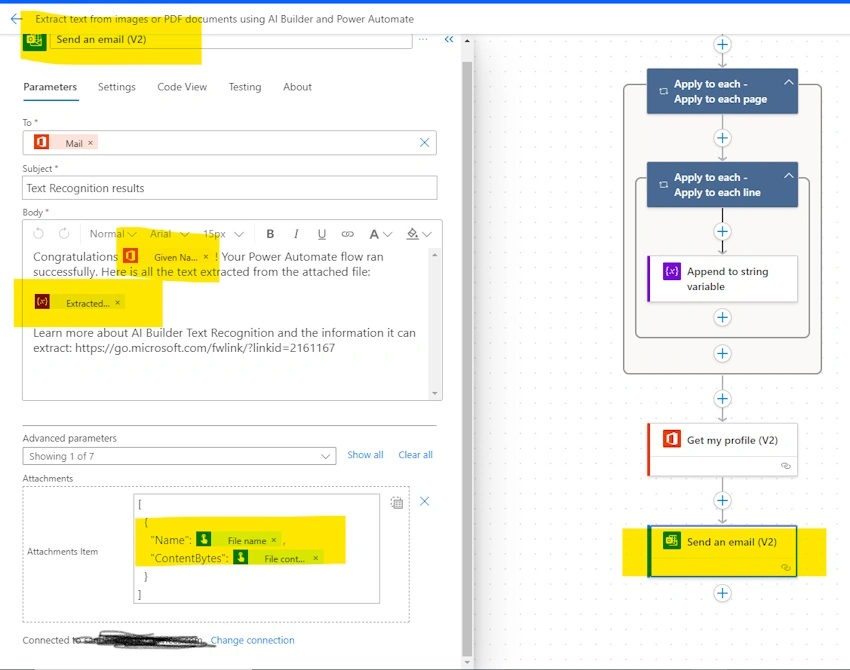The image size is (850, 670).
Task: Click the Subject field 'Text Recognition results'
Action: (230, 188)
